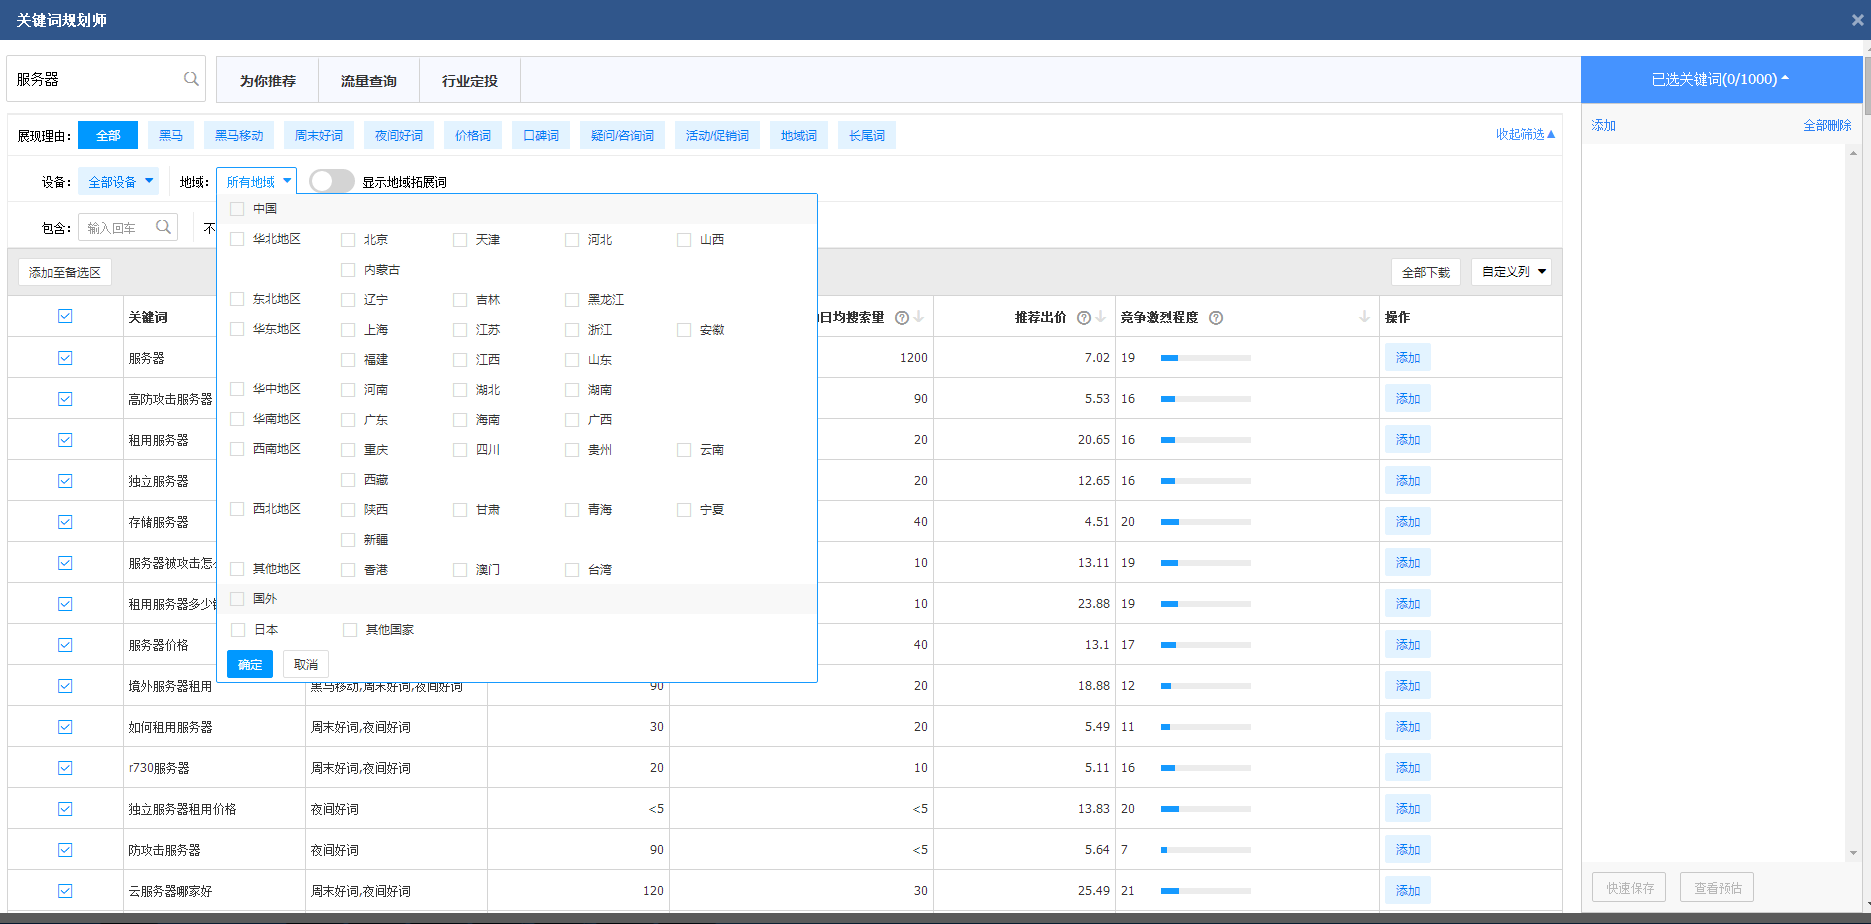
Task: Click the selected-keywords panel scrollbar
Action: (x=1853, y=503)
